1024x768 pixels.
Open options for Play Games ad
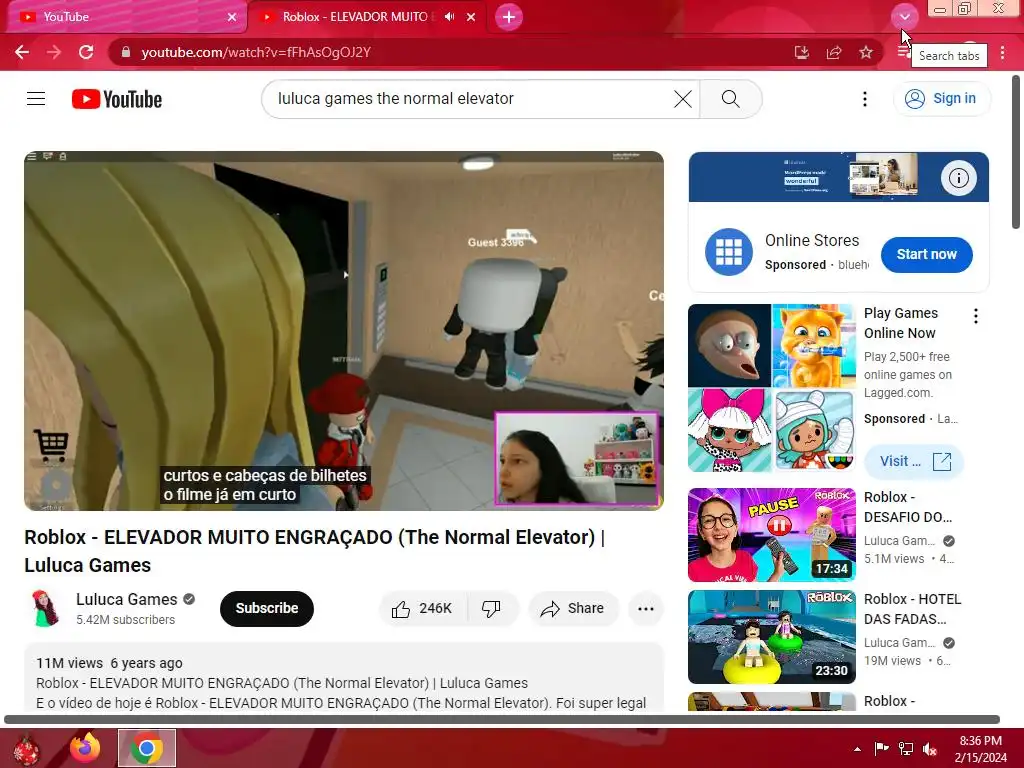click(976, 316)
